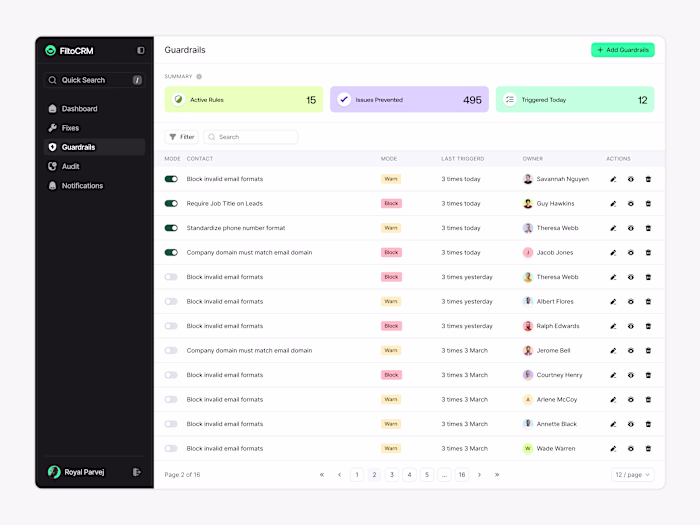700x525 pixels.
Task: Click the Warn badge in Savannah Nguyen's row
Action: click(x=391, y=179)
